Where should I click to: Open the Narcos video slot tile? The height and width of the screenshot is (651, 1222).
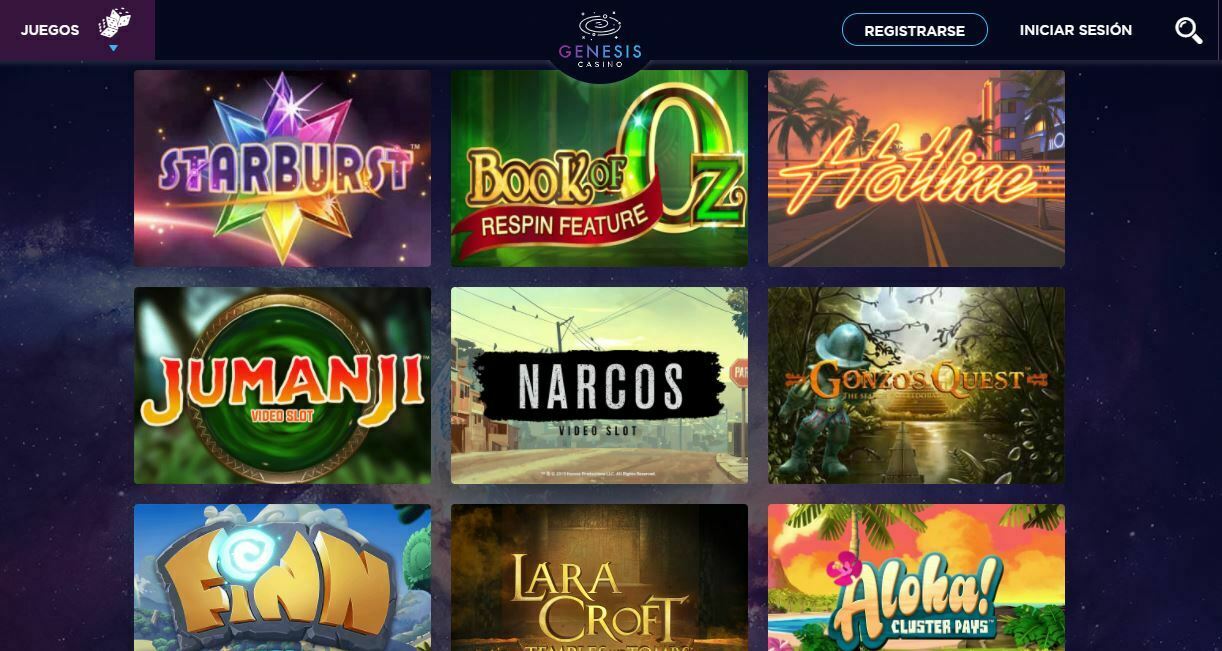click(599, 385)
